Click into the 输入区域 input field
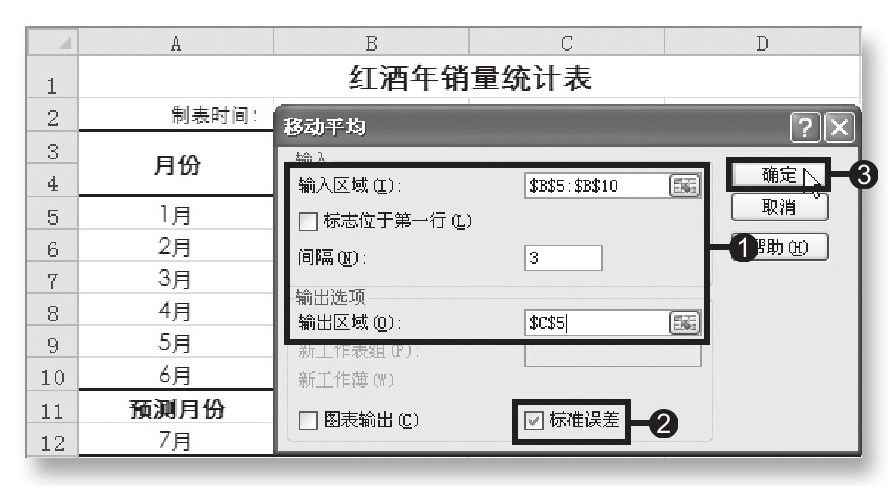This screenshot has width=892, height=486. point(597,186)
